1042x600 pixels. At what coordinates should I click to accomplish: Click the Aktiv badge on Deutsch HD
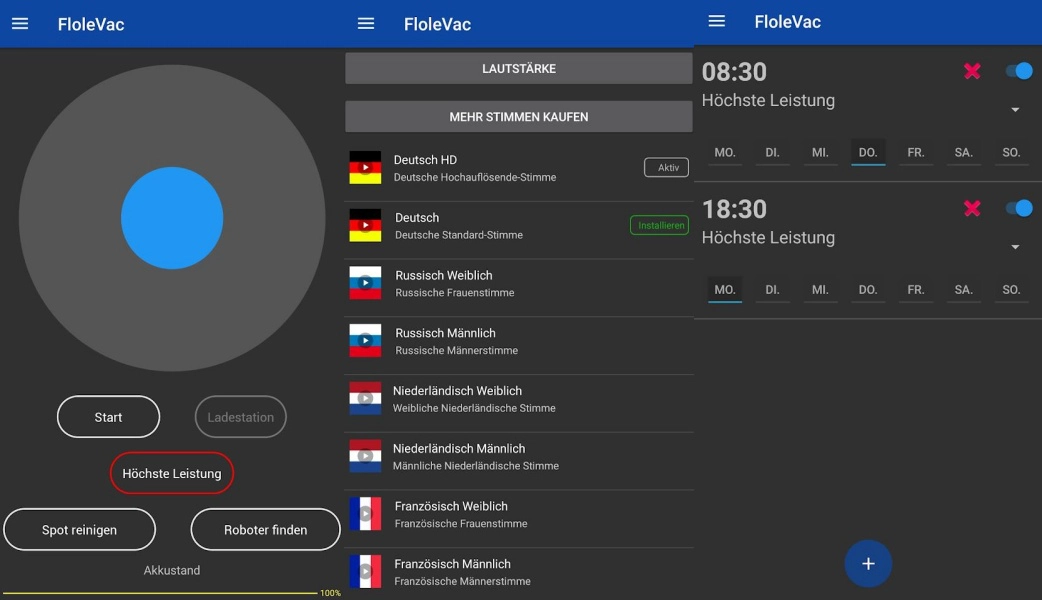667,167
